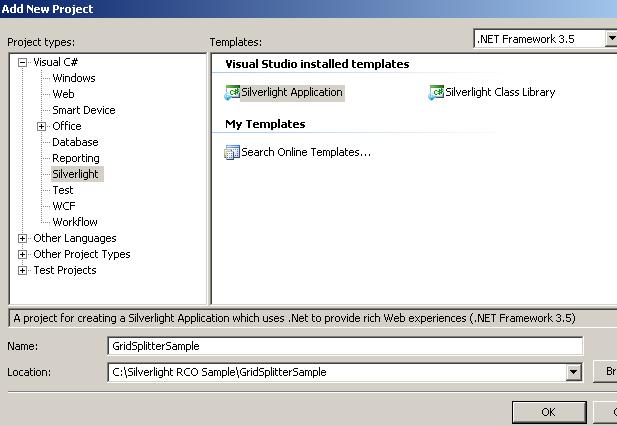Expand the Office tree node

(x=41, y=126)
